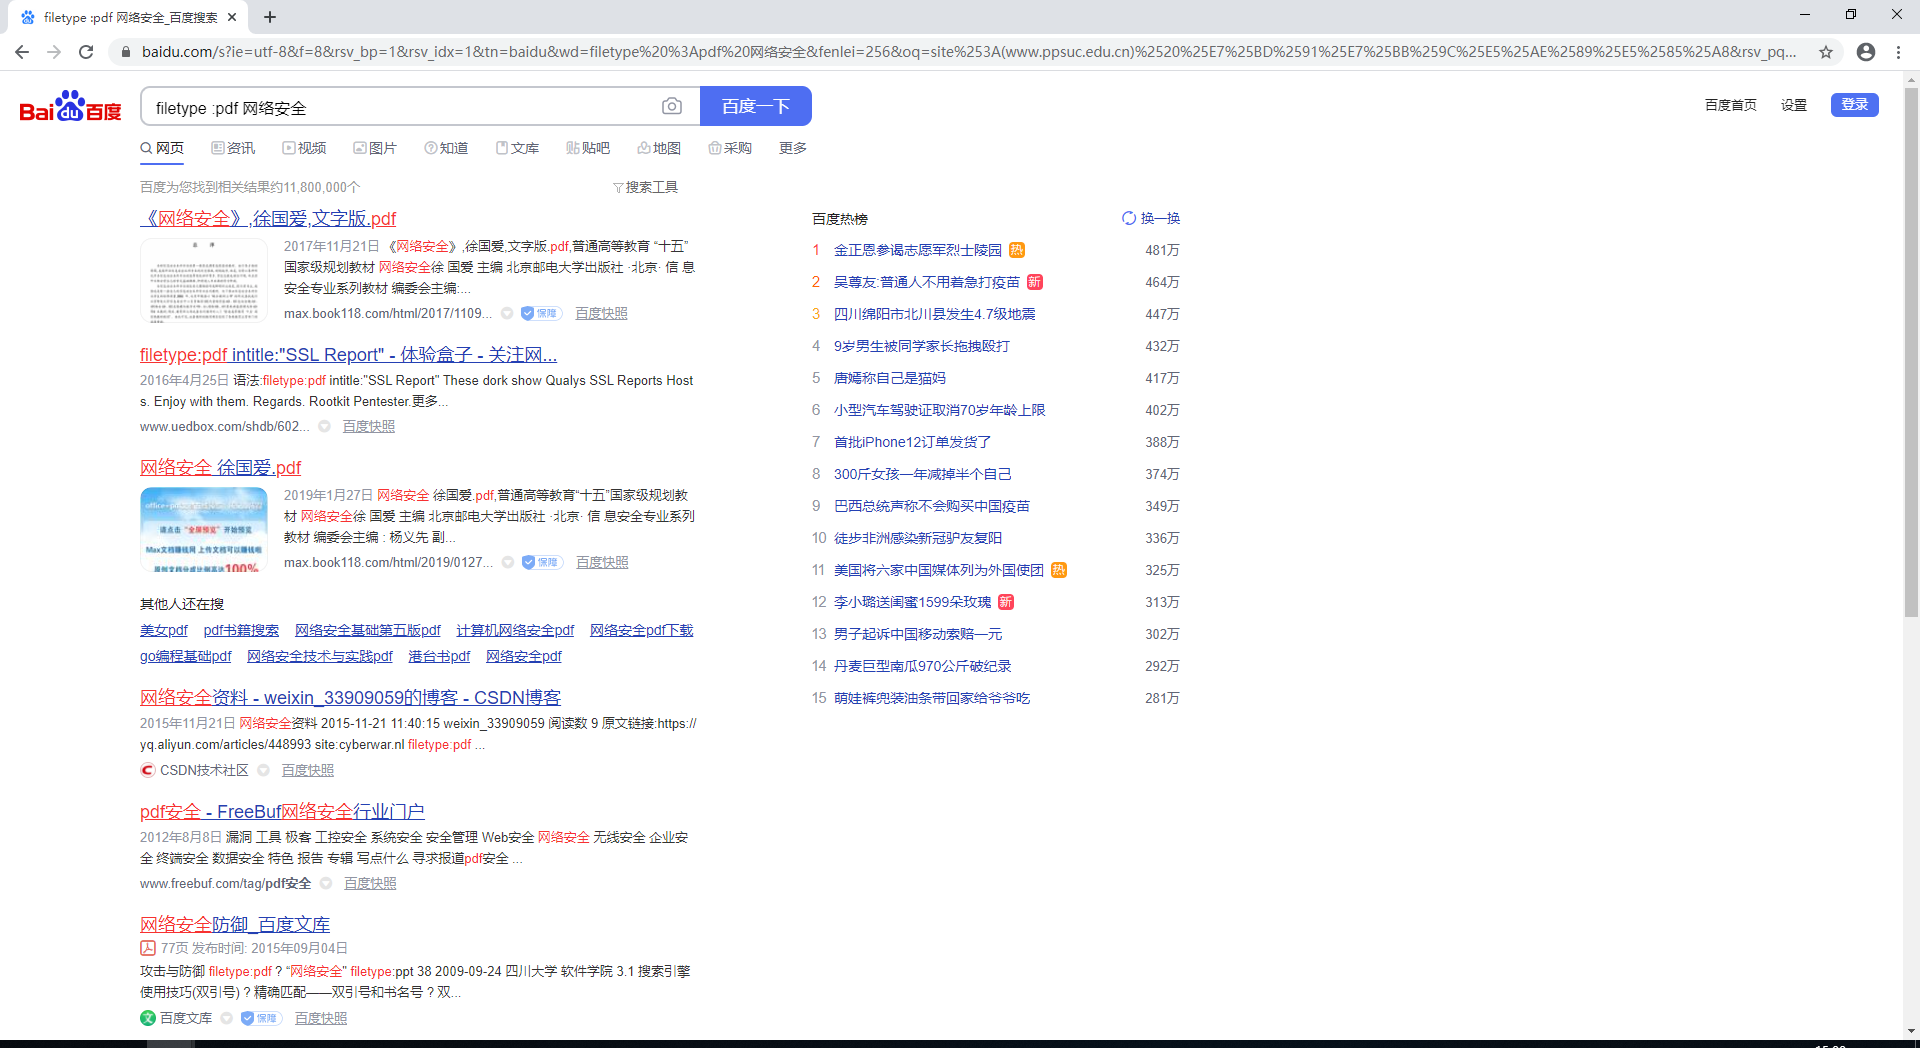Open 搜索工具 filter options
Image resolution: width=1920 pixels, height=1048 pixels.
(x=645, y=187)
